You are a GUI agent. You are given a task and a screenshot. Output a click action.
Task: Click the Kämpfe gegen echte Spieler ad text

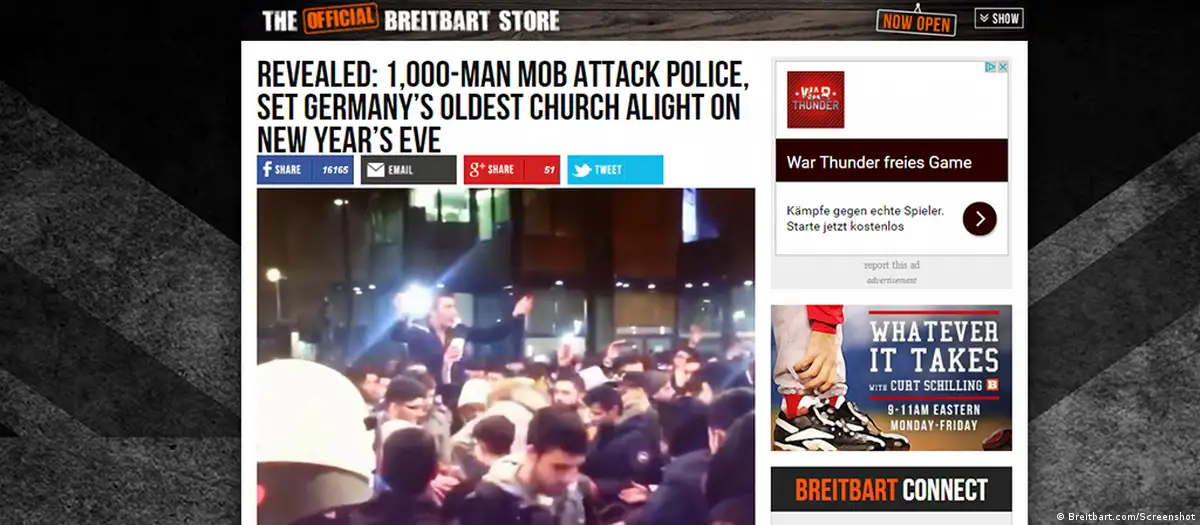point(865,219)
